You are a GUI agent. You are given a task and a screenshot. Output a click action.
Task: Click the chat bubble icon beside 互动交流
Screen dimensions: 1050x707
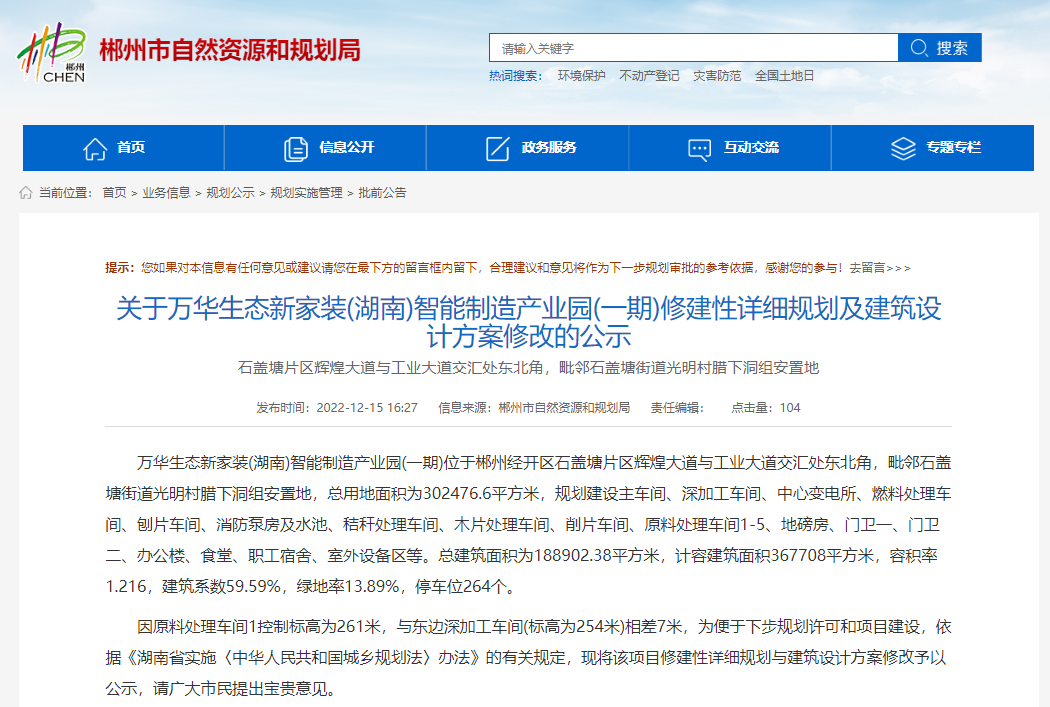pyautogui.click(x=700, y=149)
